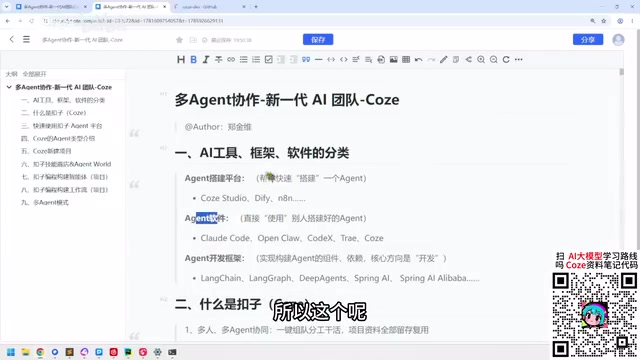Click the line 'Claude Code、Open Claw、CodeX、Trae、Coze'

[x=292, y=238]
